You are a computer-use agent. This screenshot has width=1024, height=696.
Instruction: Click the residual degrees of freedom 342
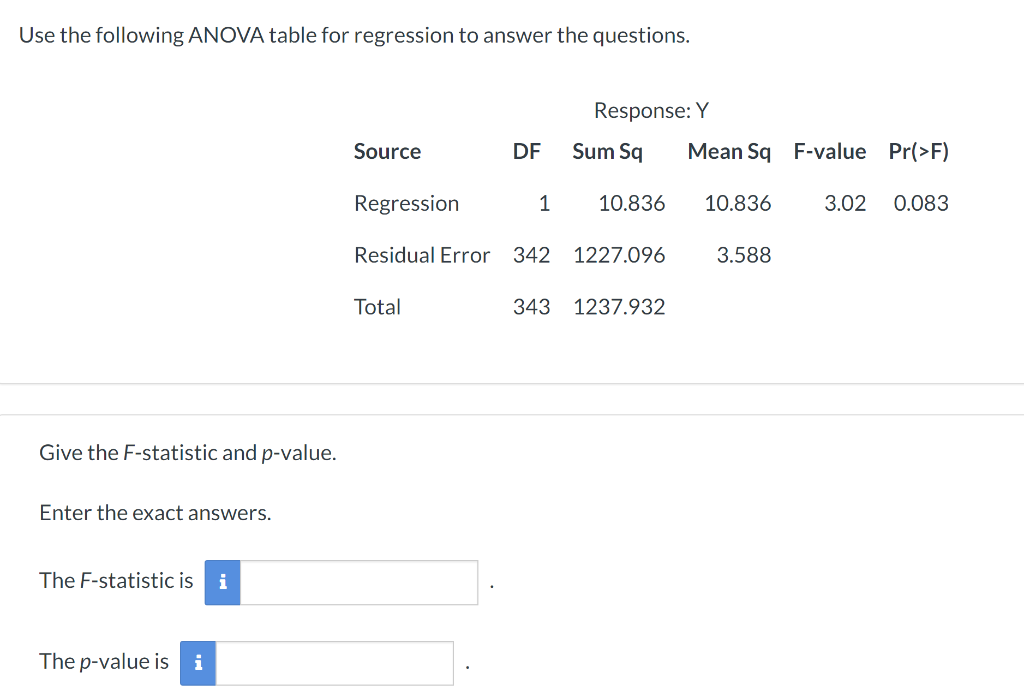532,255
